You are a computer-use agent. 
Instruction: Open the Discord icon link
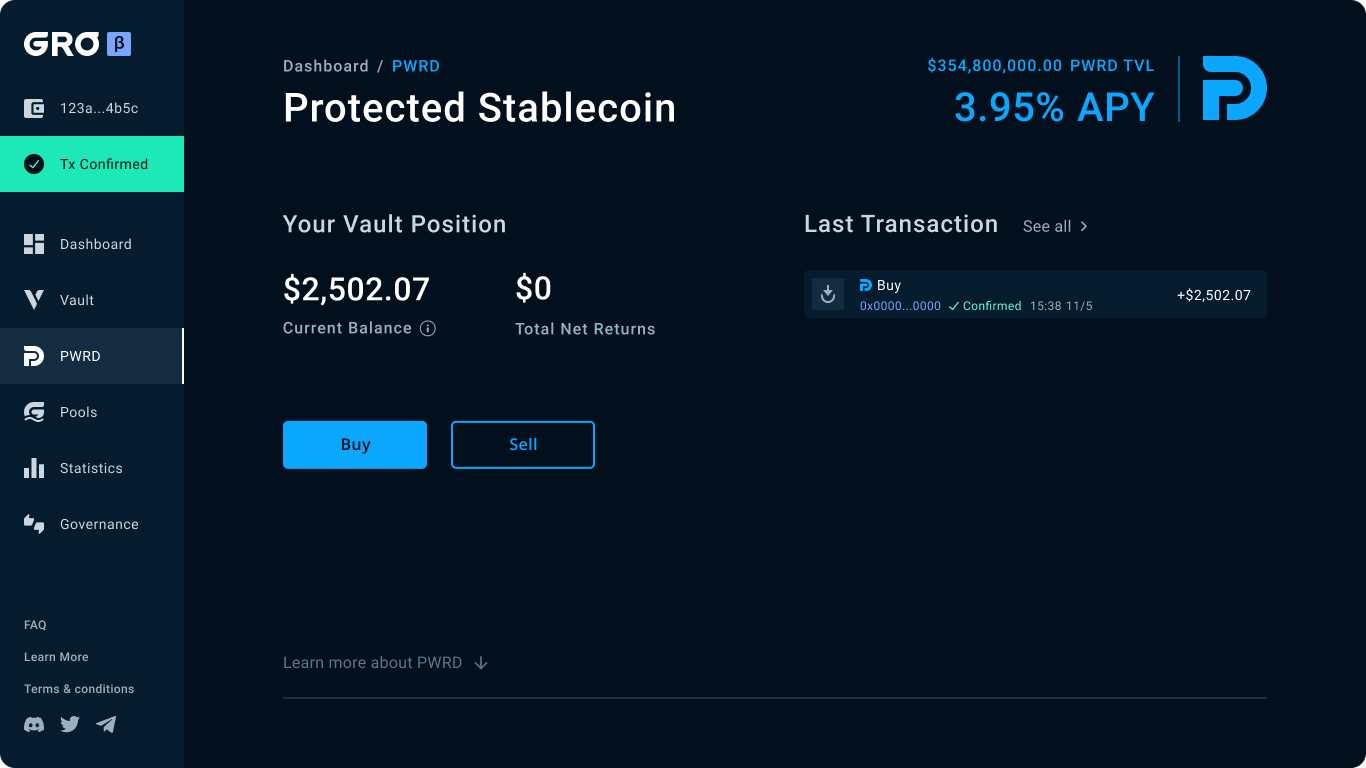point(34,724)
